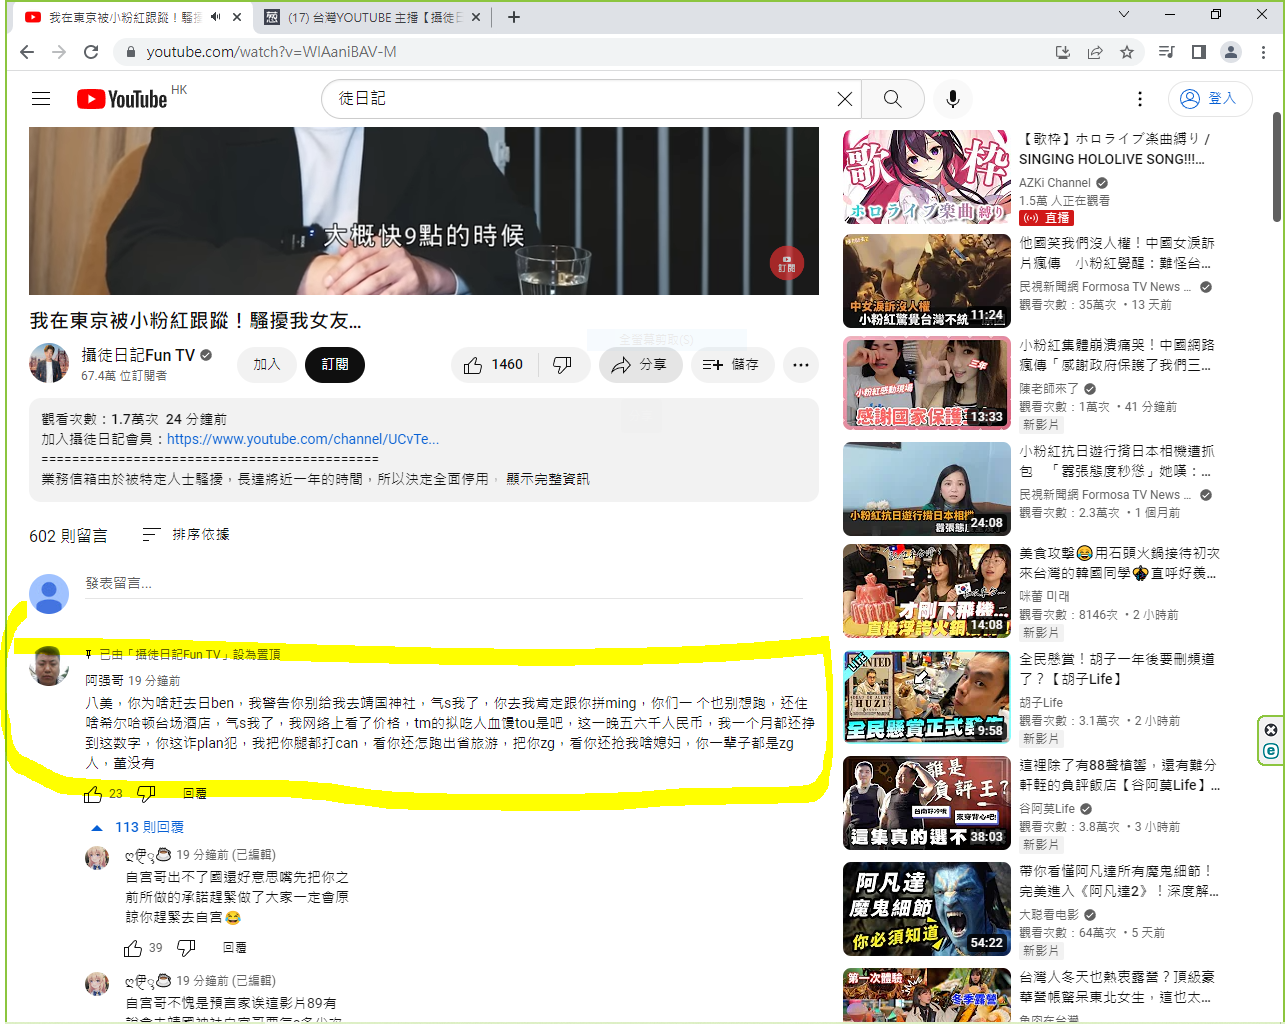Dislike the reply with 39 likes
This screenshot has height=1024, width=1285.
click(x=186, y=948)
